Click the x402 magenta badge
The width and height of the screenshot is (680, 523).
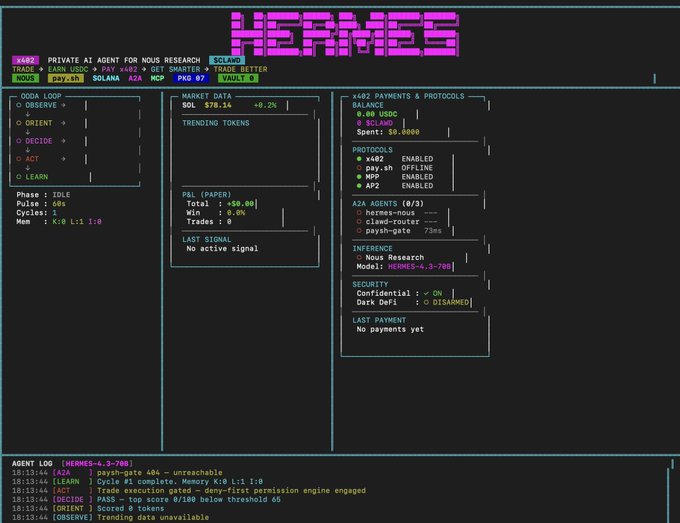point(26,60)
